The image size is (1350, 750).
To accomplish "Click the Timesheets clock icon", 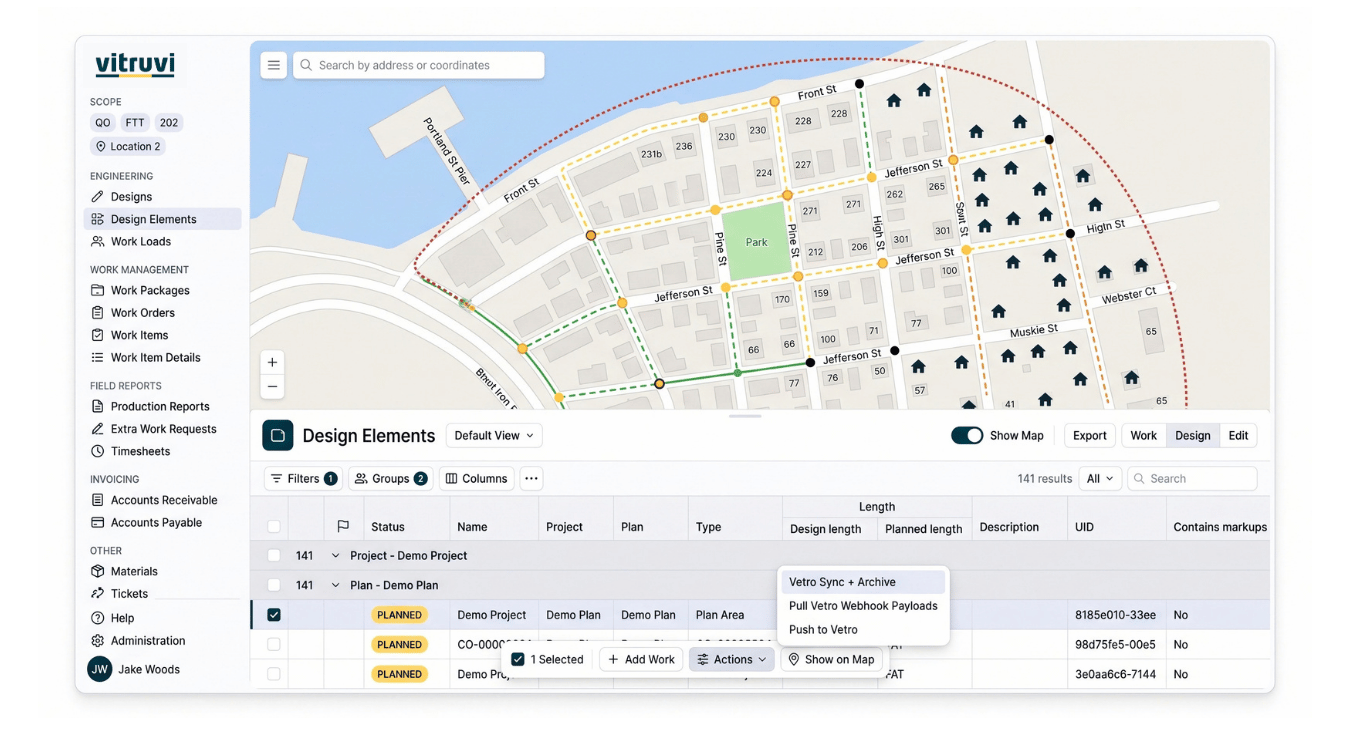I will (97, 452).
